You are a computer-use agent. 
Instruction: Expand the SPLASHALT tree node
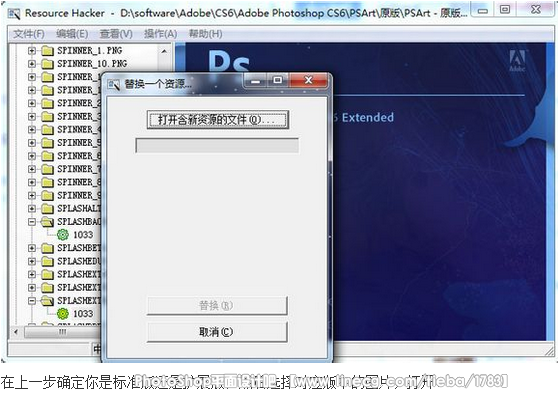pyautogui.click(x=32, y=209)
